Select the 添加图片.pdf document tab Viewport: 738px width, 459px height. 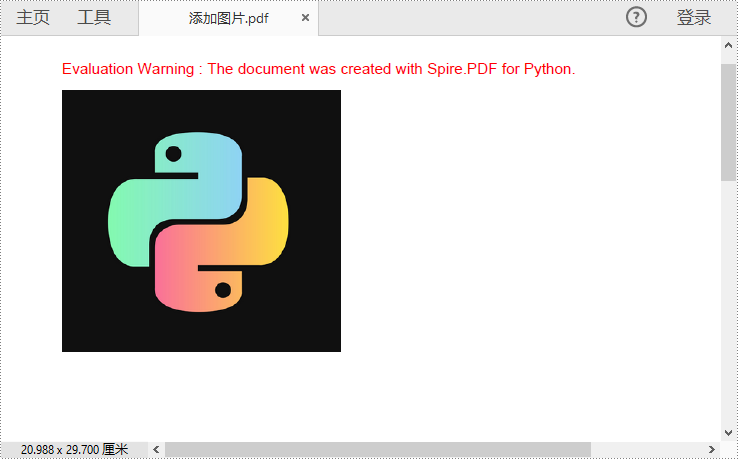point(228,18)
